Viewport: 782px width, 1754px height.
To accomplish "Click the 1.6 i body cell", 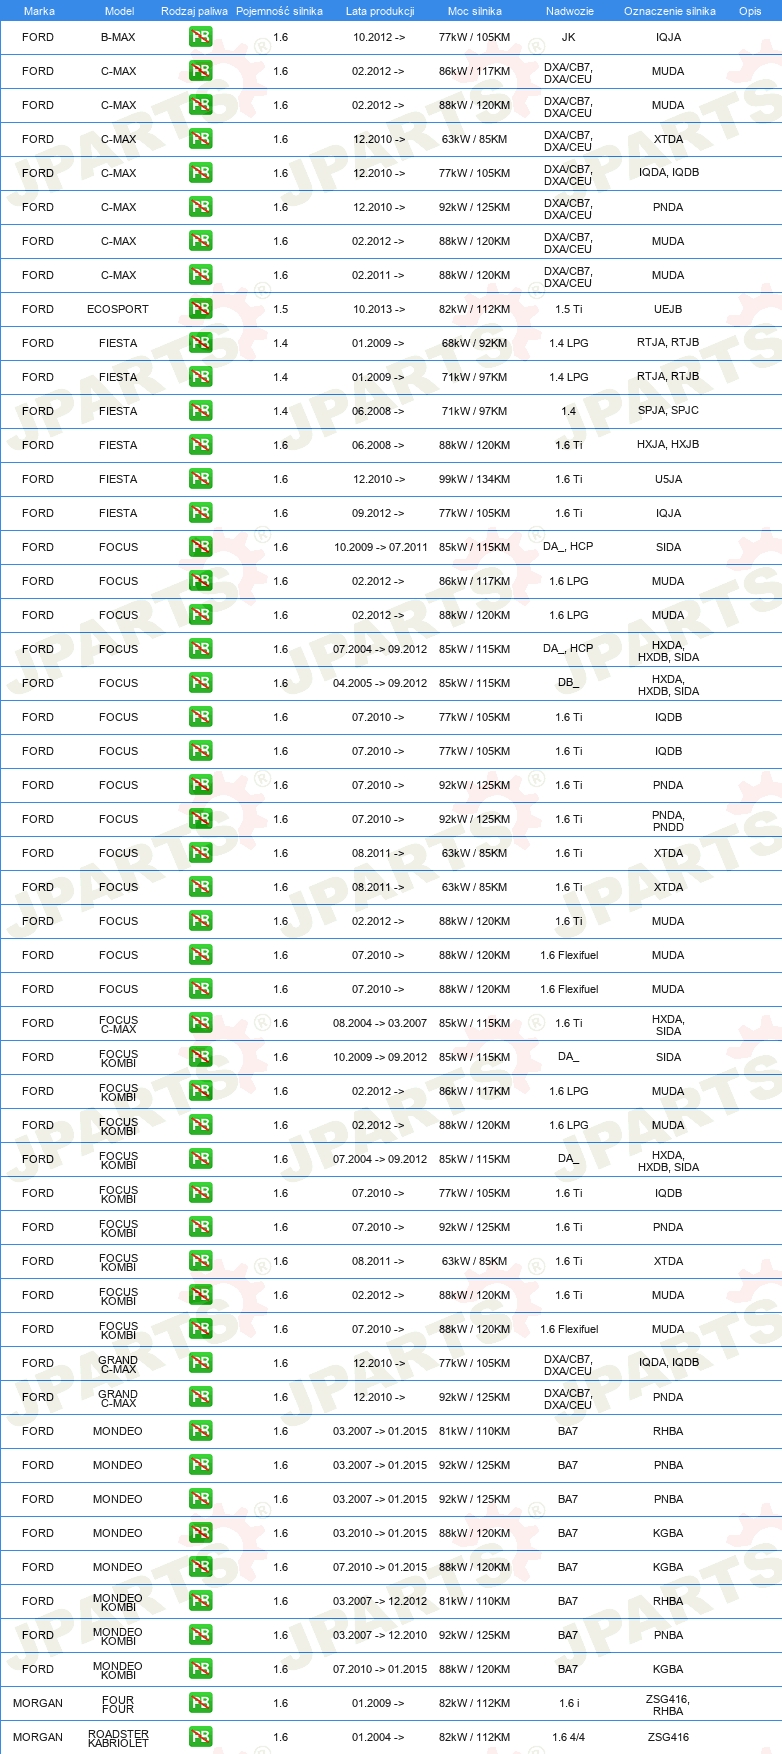I will (x=568, y=1704).
